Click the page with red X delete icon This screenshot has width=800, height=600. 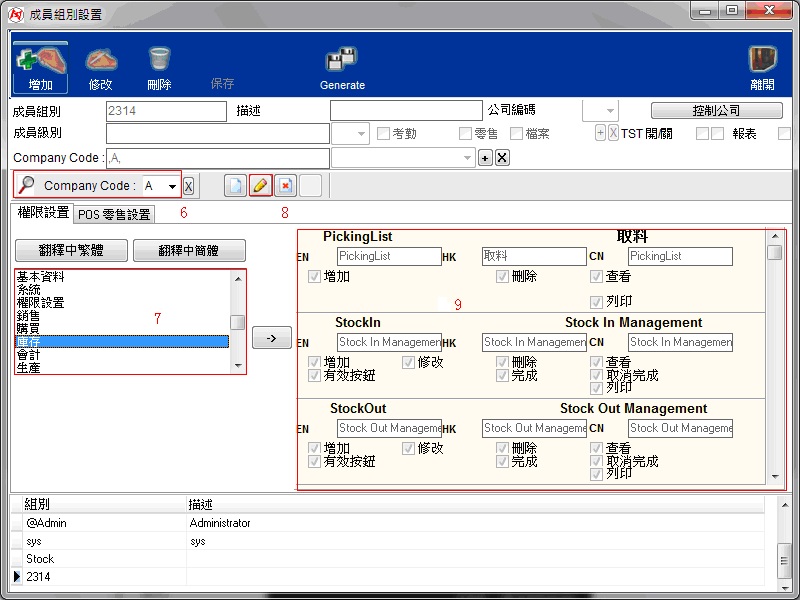pos(286,185)
